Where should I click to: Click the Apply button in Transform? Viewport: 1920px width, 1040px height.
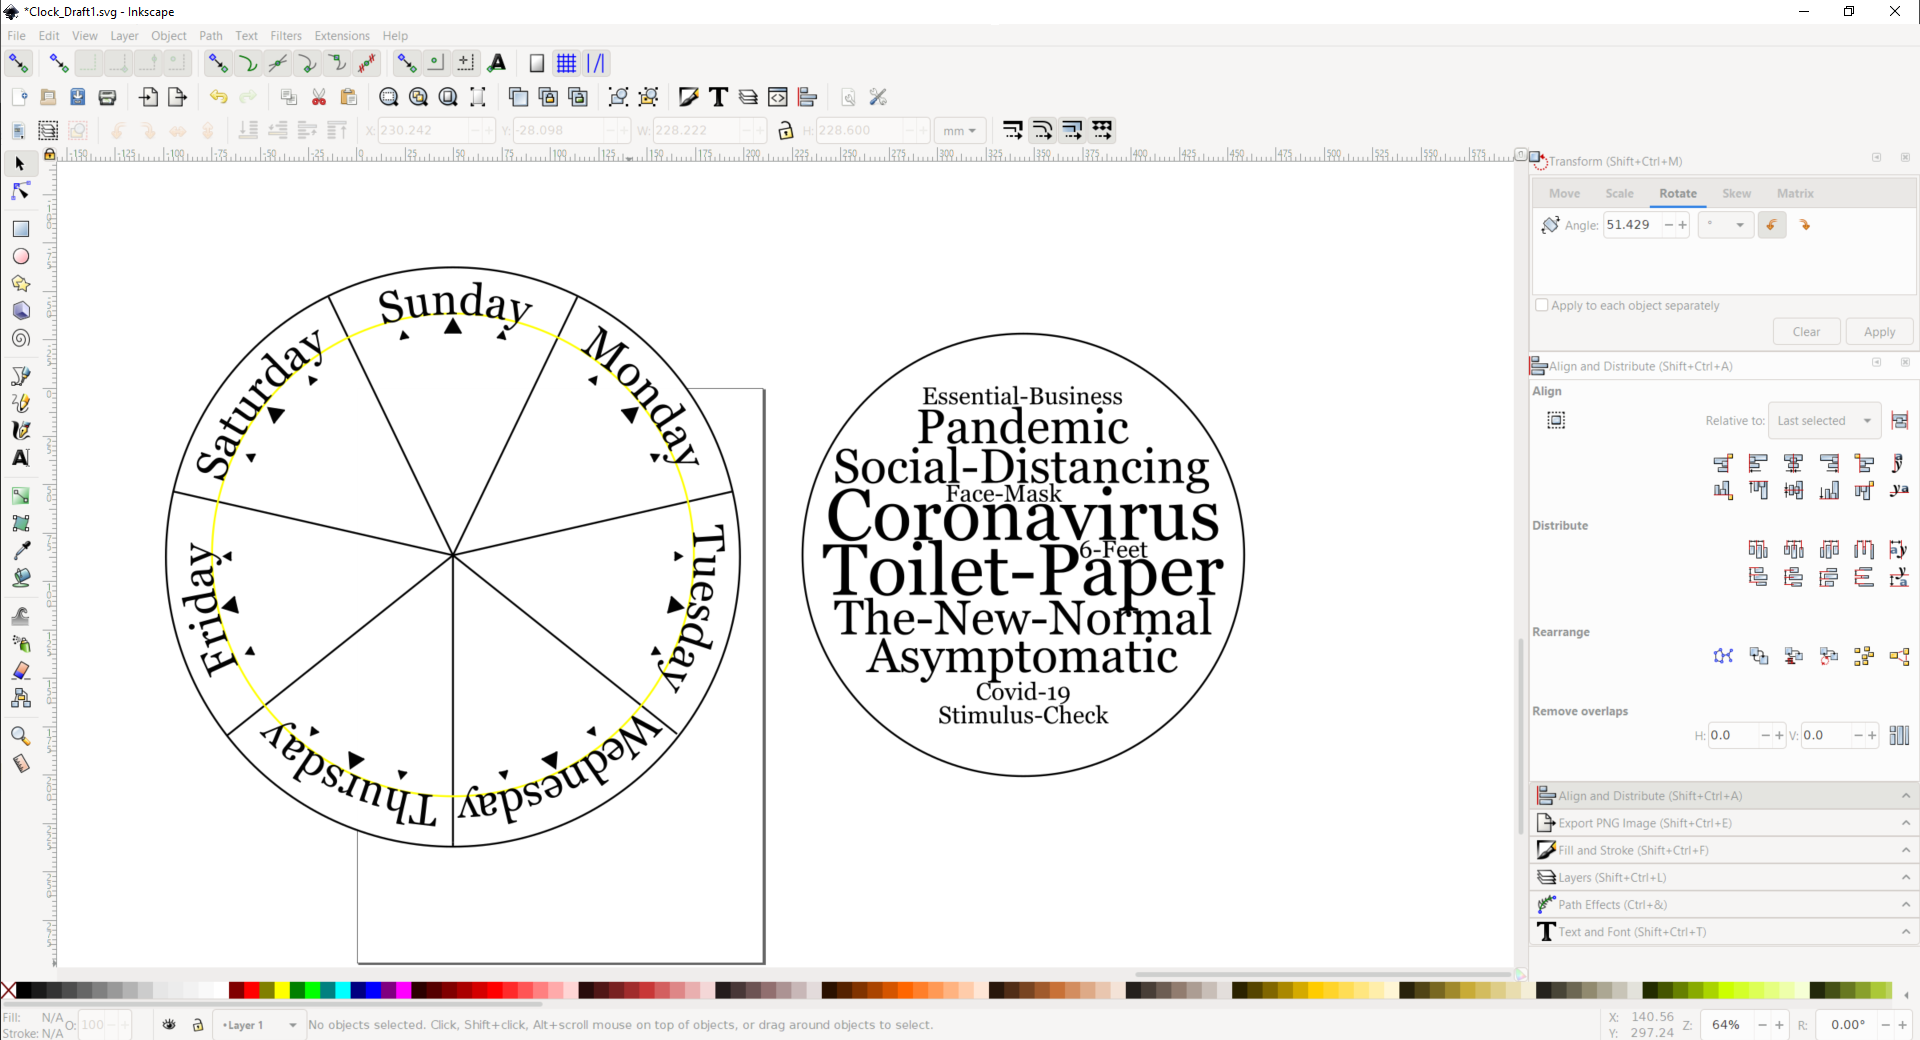tap(1879, 332)
